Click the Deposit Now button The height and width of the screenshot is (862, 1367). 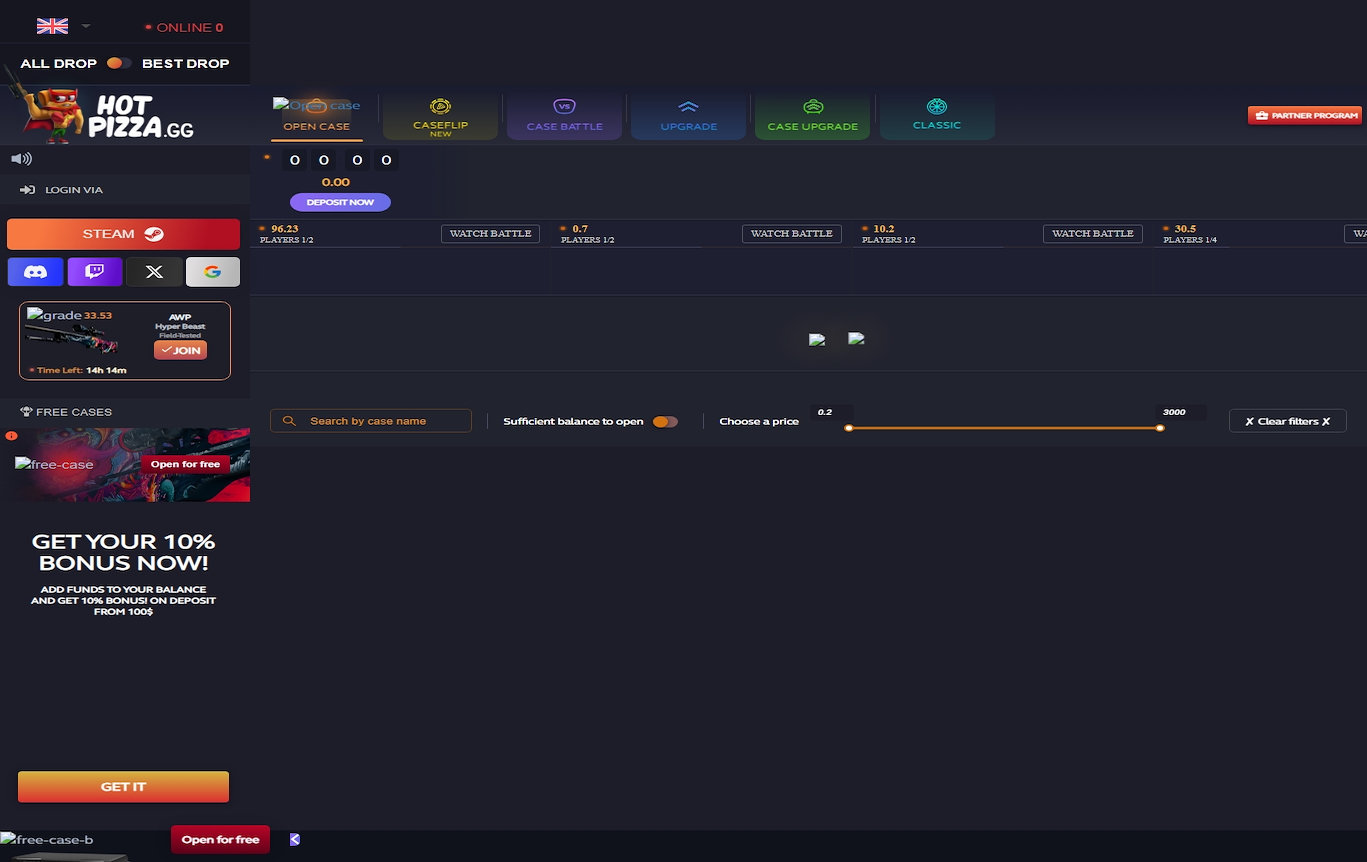pyautogui.click(x=340, y=202)
